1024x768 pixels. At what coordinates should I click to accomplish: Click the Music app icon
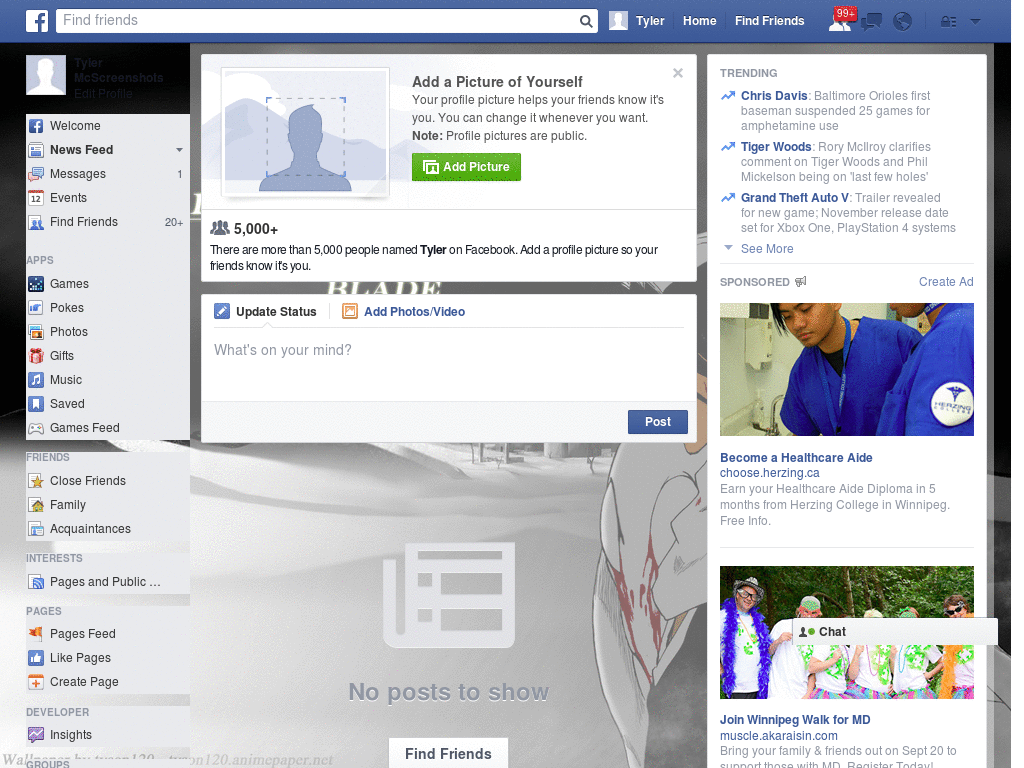[x=36, y=380]
